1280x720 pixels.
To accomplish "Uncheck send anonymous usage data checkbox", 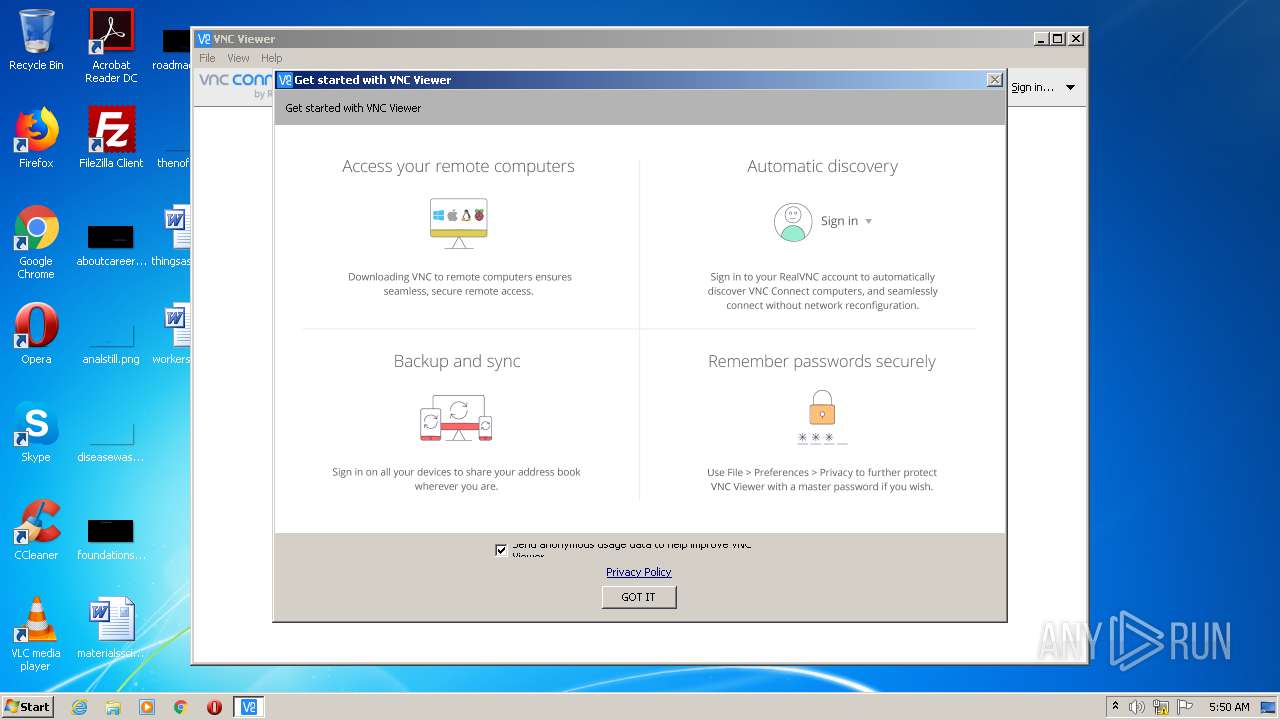I will [x=501, y=550].
